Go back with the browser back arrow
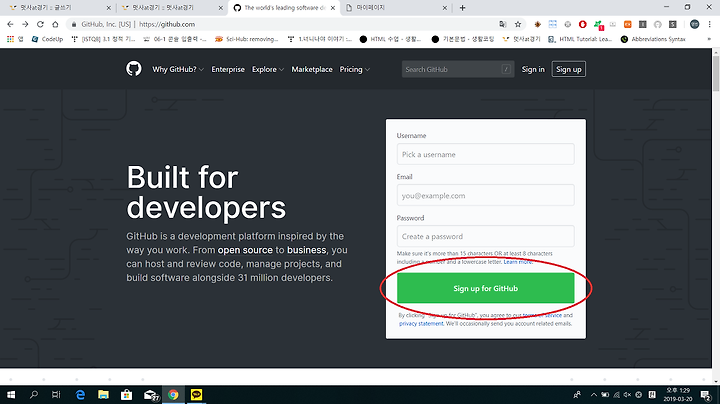The image size is (720, 404). click(x=11, y=24)
